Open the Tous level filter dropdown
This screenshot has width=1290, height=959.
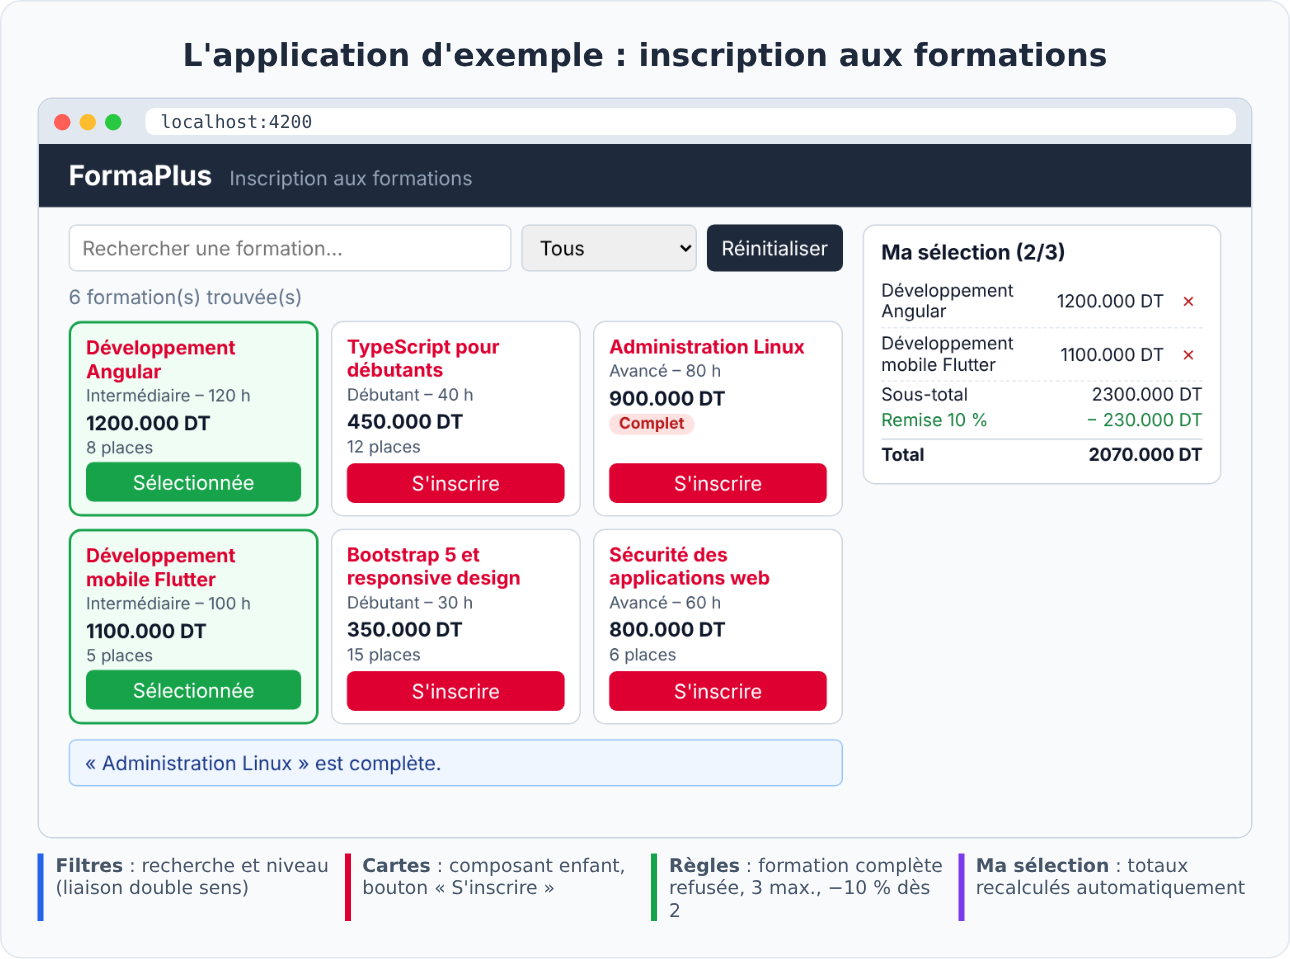609,248
